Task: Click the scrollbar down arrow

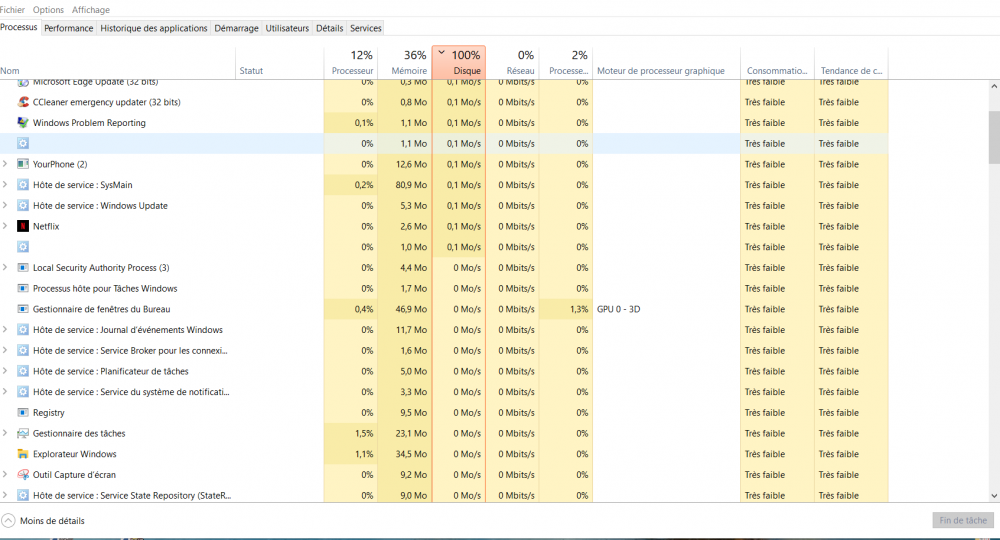Action: click(x=994, y=496)
